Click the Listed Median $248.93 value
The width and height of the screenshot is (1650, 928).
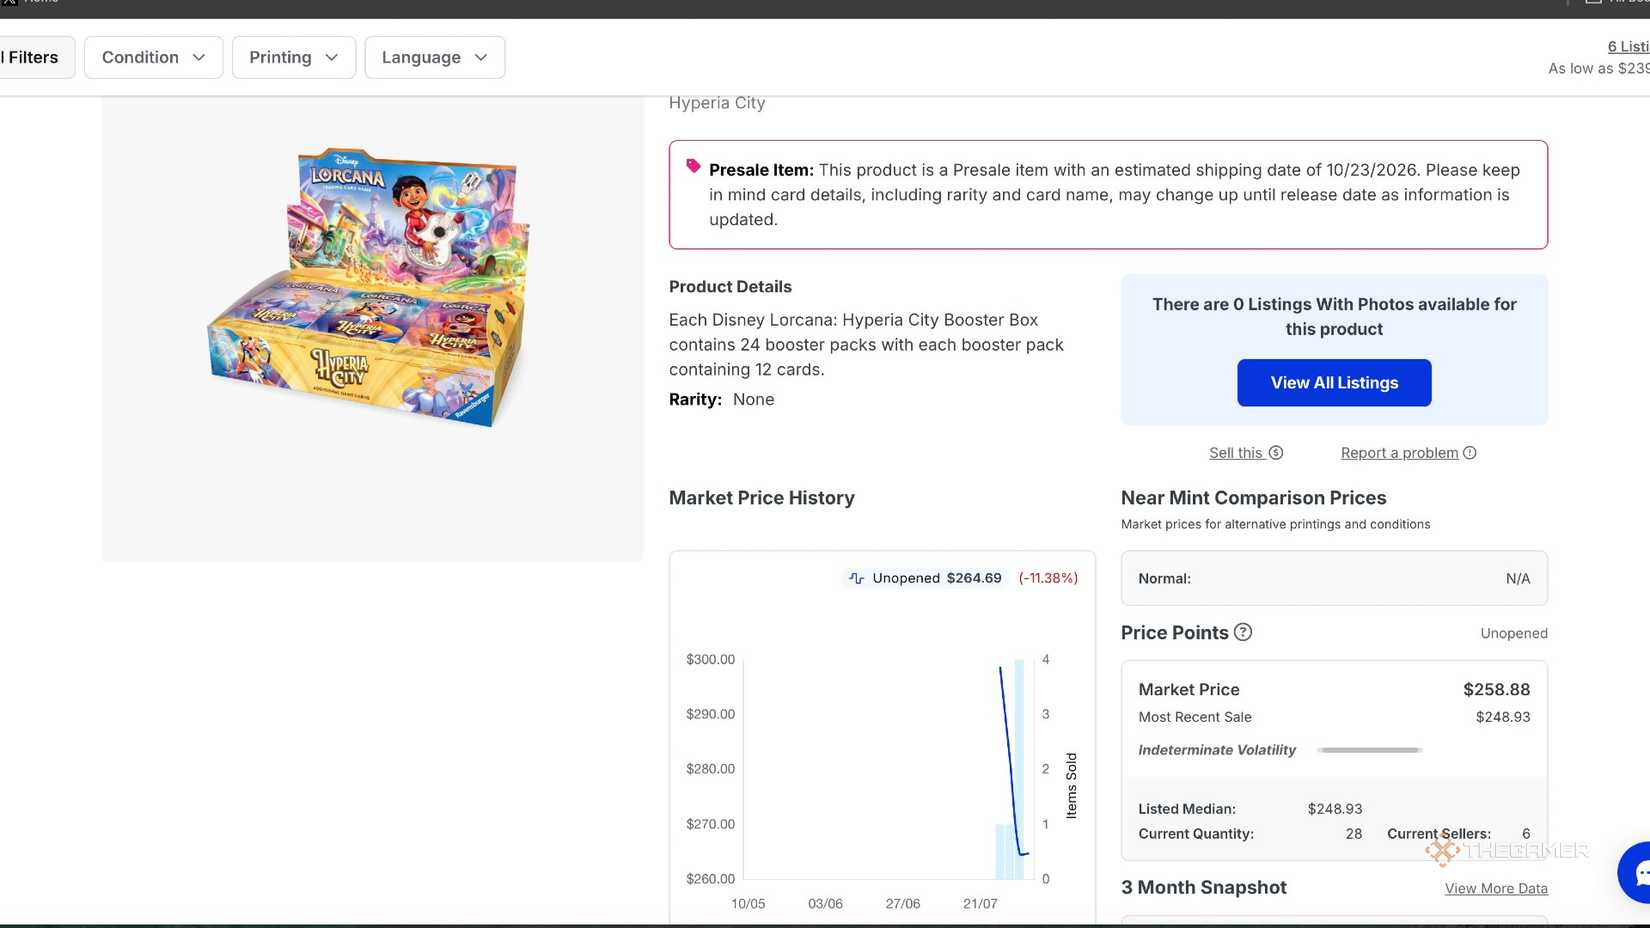1335,809
